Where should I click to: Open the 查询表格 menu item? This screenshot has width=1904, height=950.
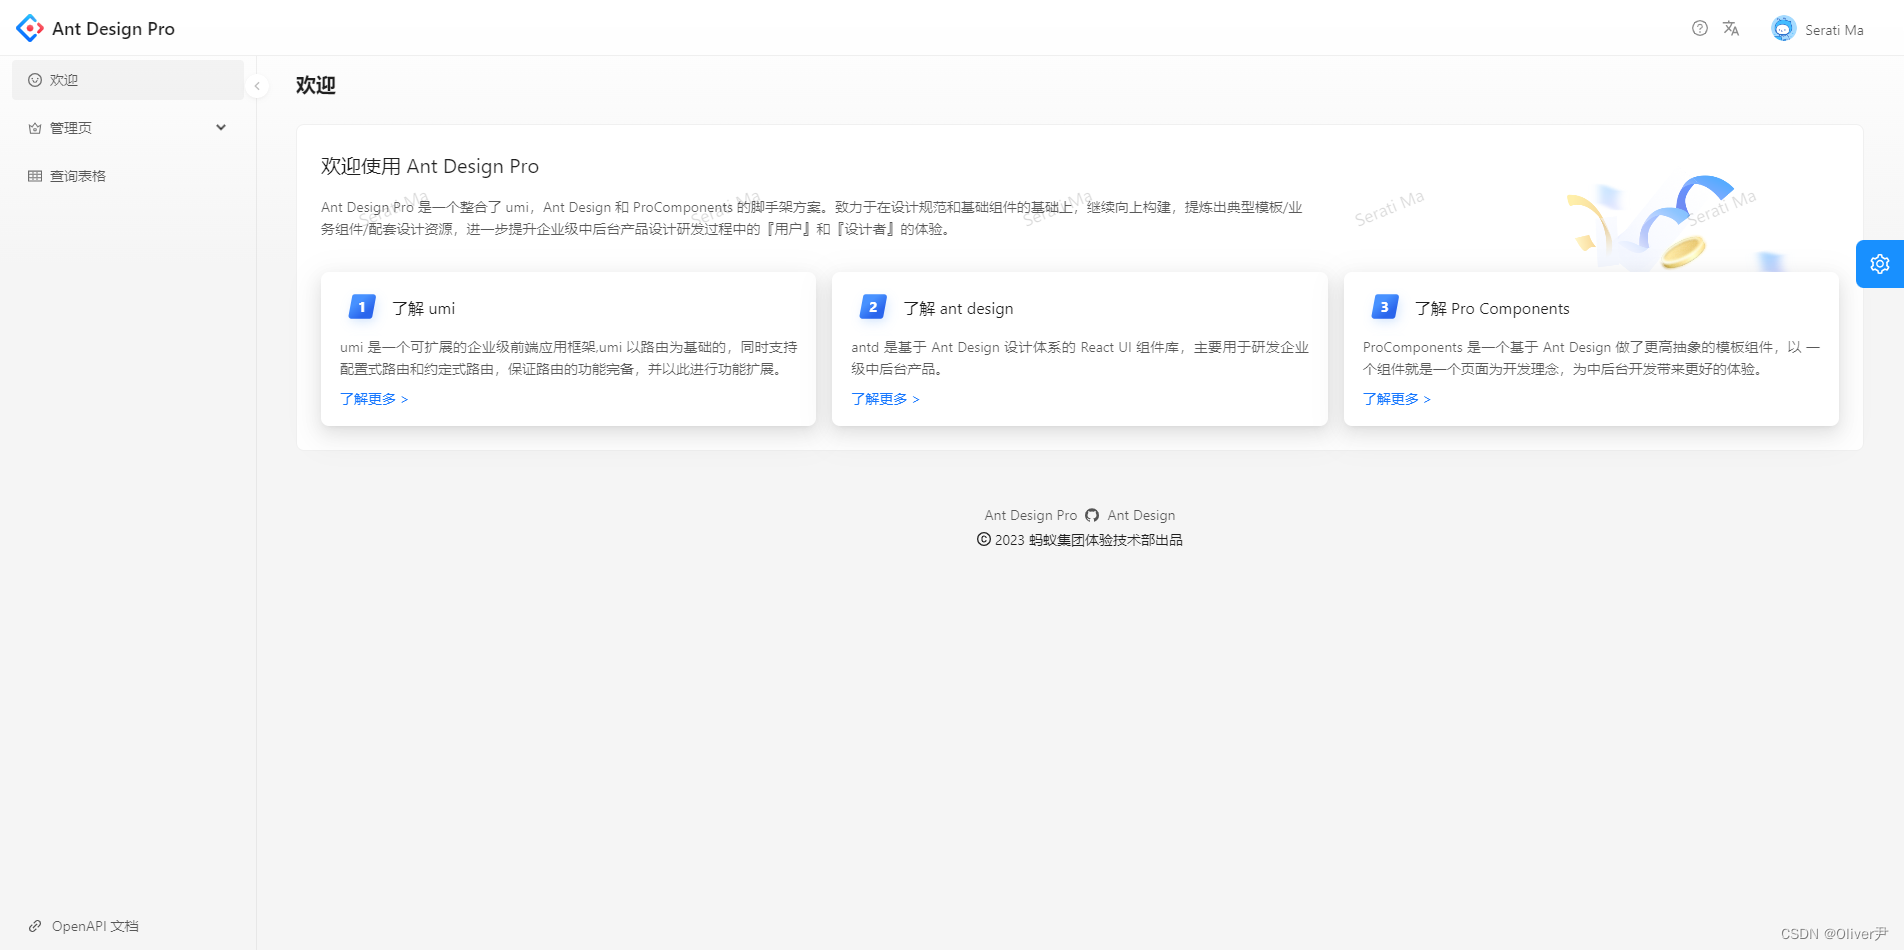[x=128, y=176]
